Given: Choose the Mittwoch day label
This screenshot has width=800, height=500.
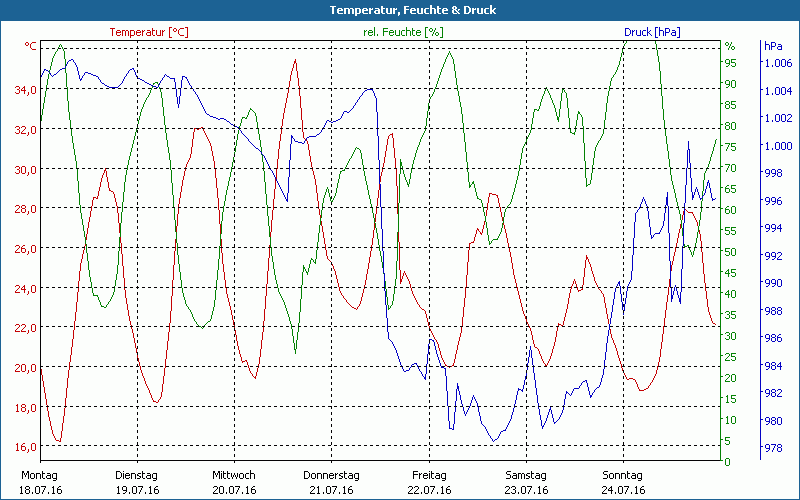Looking at the screenshot, I should click(234, 475).
